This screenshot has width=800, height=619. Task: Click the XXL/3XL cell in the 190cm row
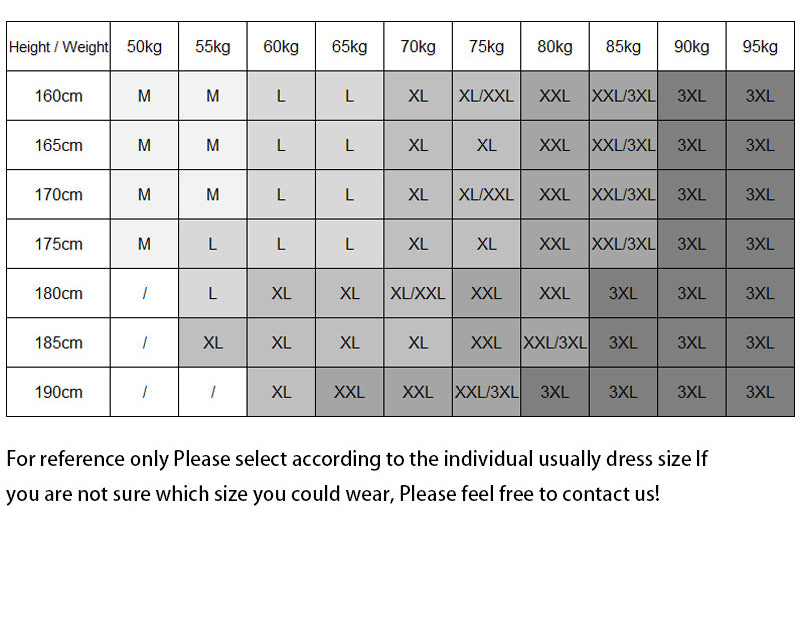[x=486, y=392]
